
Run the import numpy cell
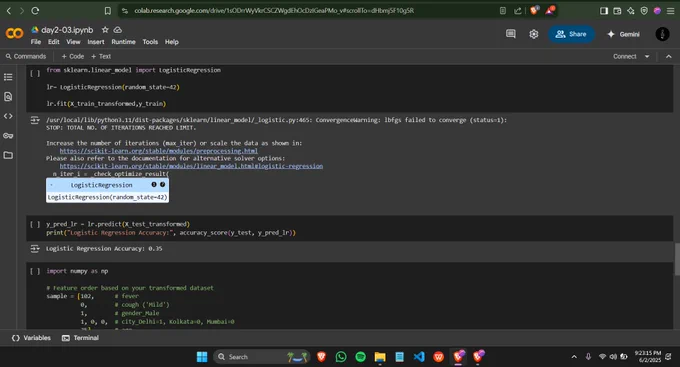35,271
